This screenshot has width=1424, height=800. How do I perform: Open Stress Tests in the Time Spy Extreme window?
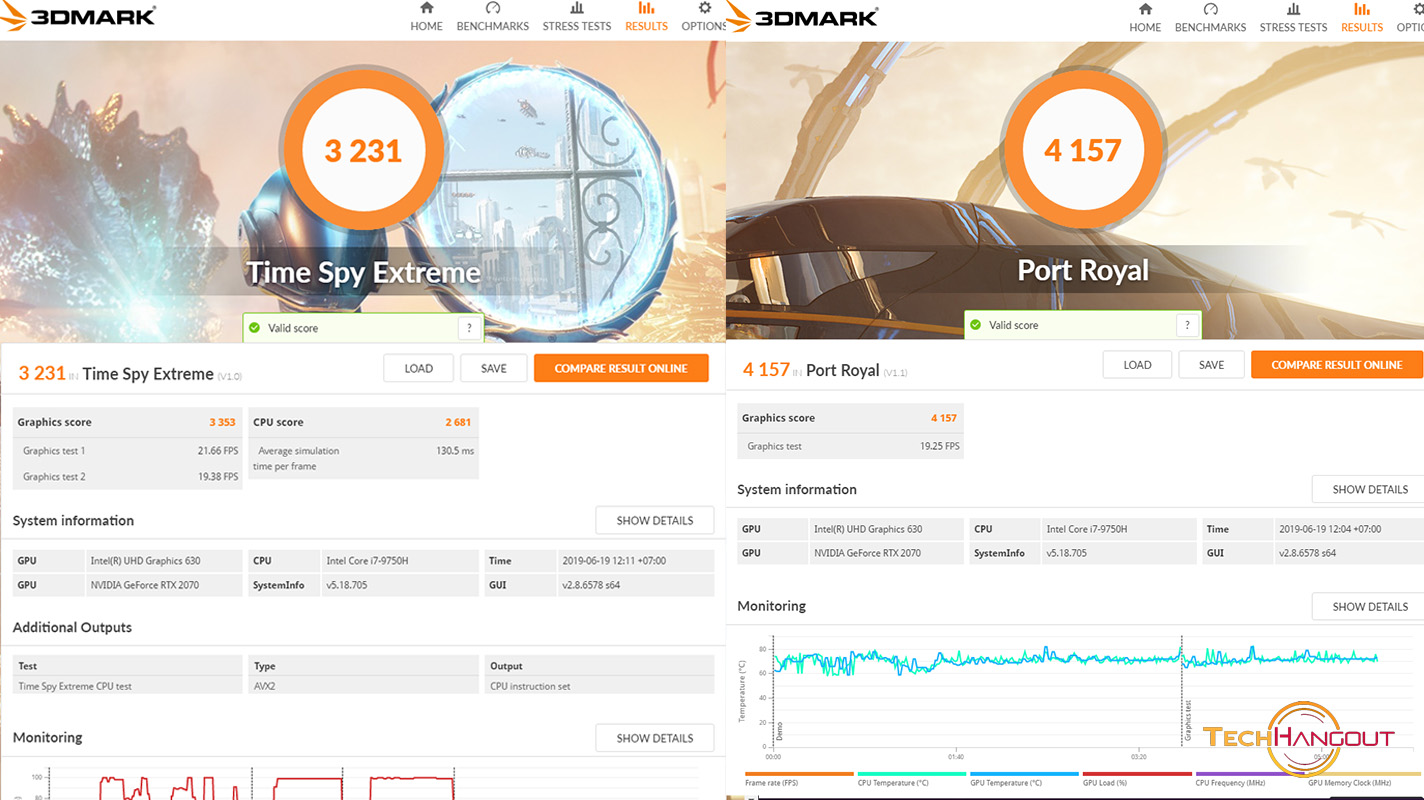pos(577,17)
